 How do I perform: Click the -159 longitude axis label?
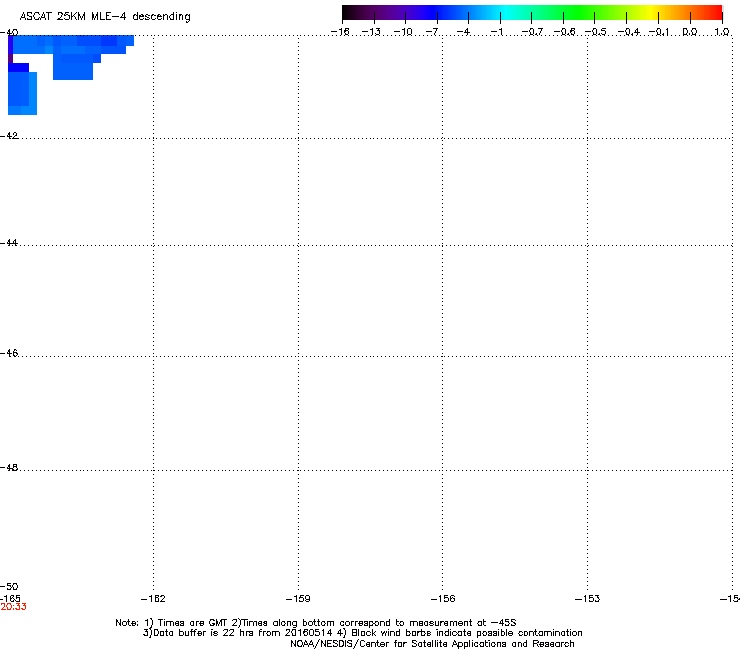[x=298, y=599]
